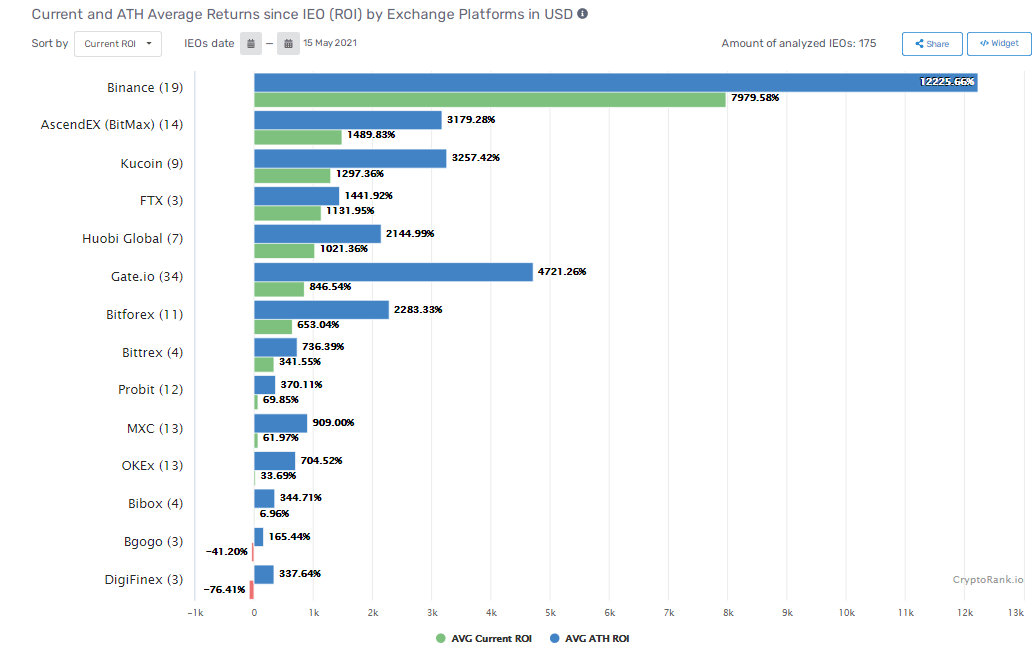
Task: Click the MXC (13) label
Action: (155, 429)
